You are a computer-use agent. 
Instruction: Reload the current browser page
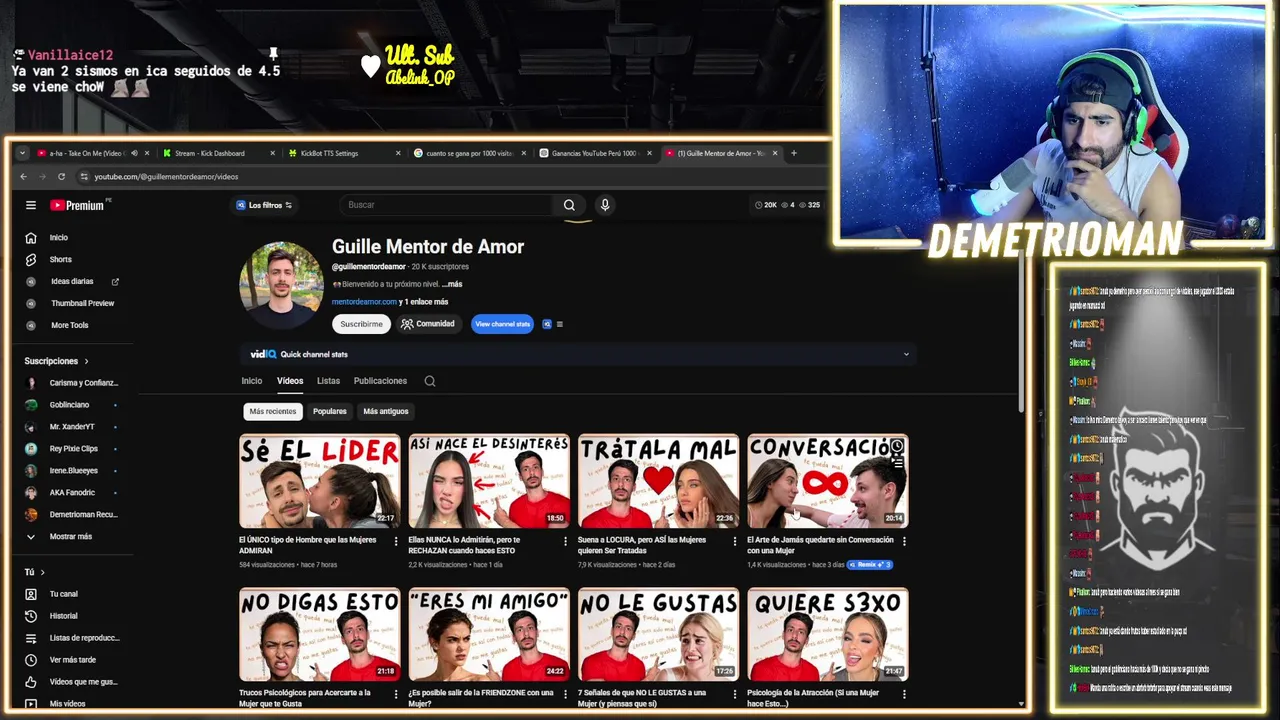61,177
